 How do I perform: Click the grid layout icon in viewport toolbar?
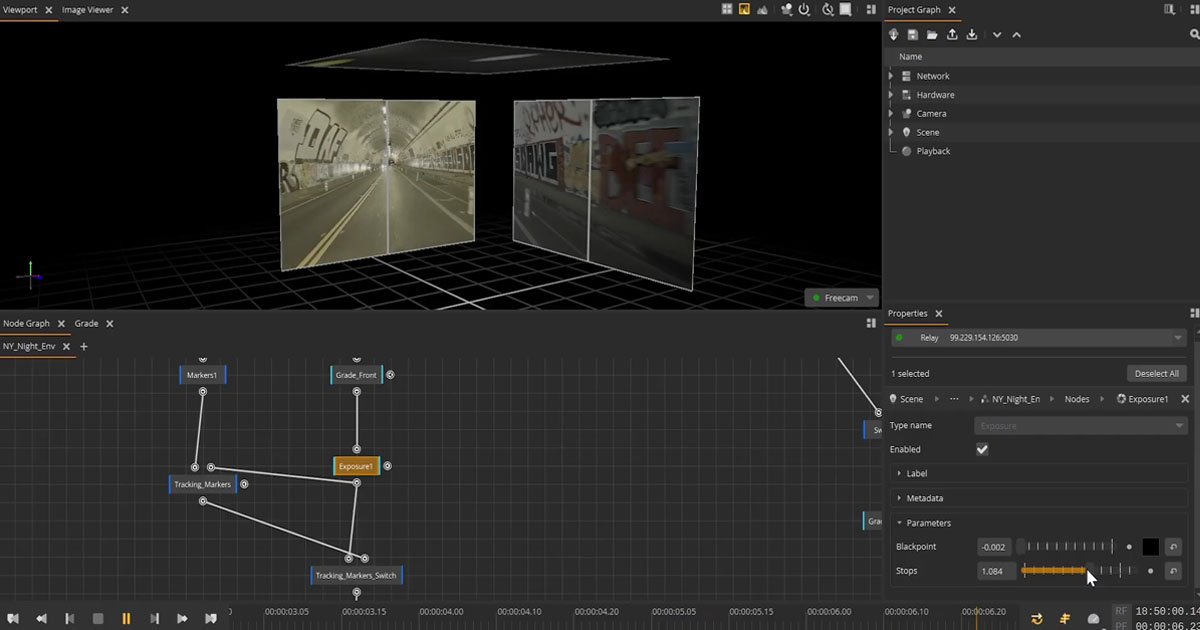727,9
